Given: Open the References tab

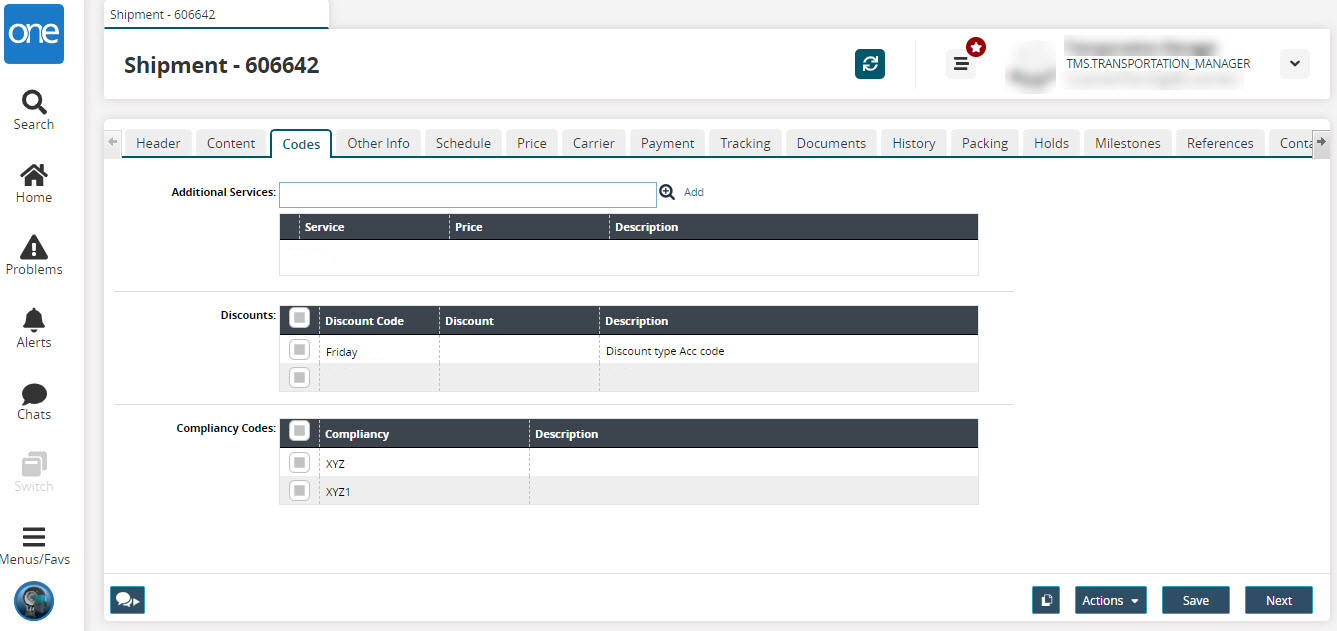Looking at the screenshot, I should [1220, 143].
